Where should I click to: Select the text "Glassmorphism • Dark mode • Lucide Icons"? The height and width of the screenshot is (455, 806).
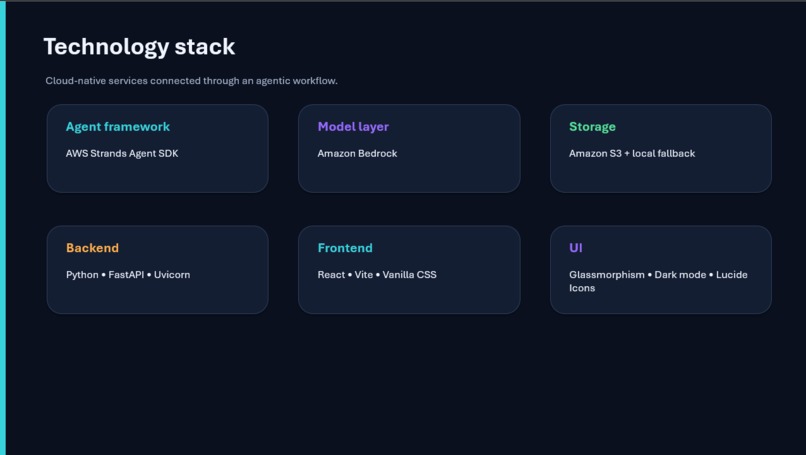point(658,281)
